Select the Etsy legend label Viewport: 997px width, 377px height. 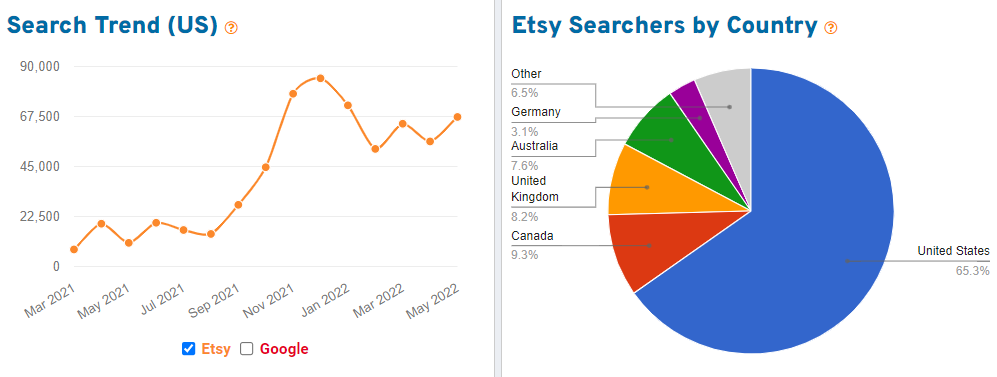[216, 348]
